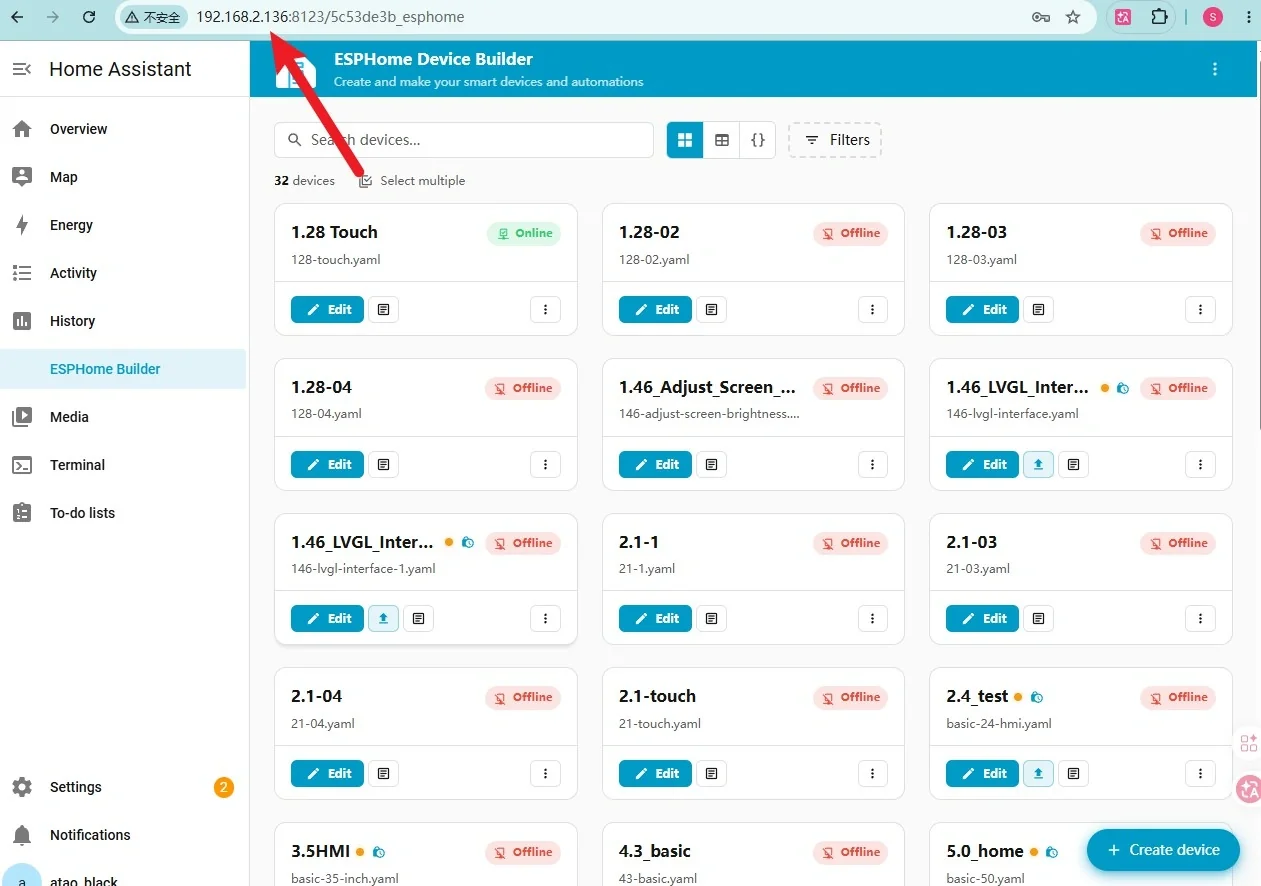This screenshot has height=886, width=1261.
Task: Open Notifications panel
Action: 123,835
